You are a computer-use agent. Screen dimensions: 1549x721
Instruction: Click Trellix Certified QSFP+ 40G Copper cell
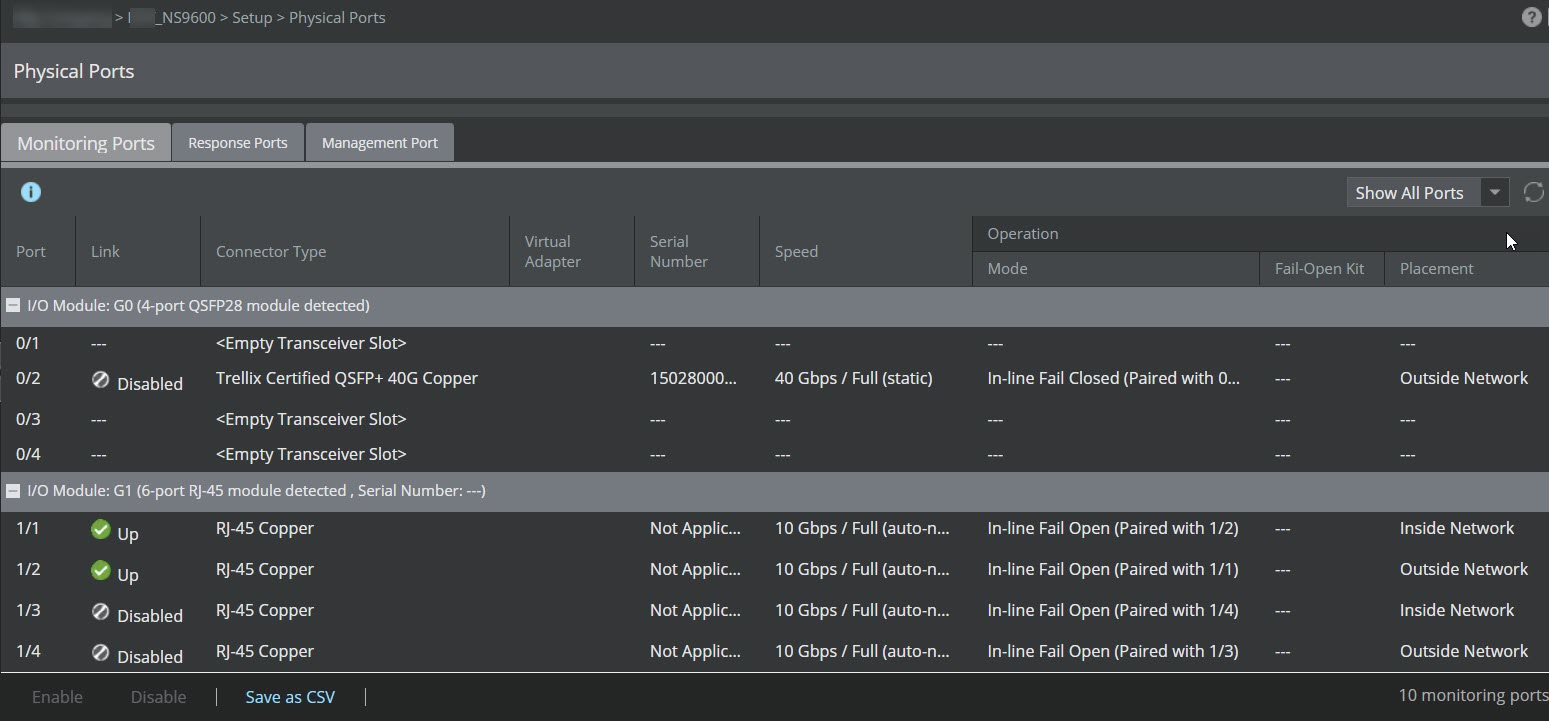pos(347,378)
